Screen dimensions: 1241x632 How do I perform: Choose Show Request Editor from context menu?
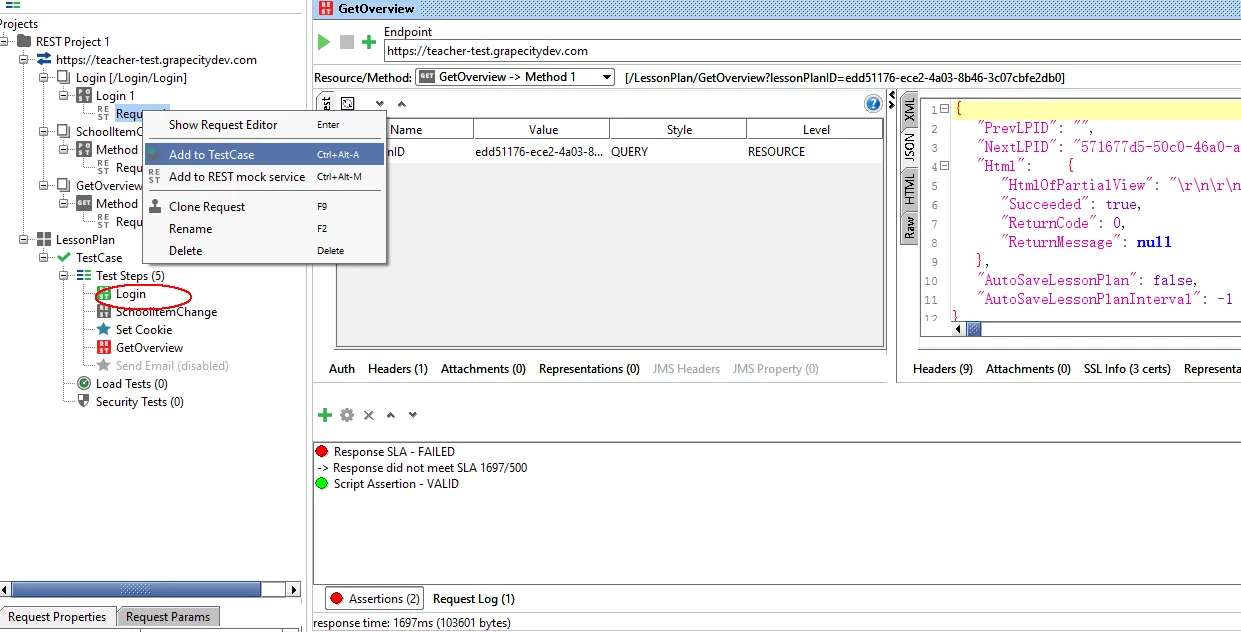[265, 125]
